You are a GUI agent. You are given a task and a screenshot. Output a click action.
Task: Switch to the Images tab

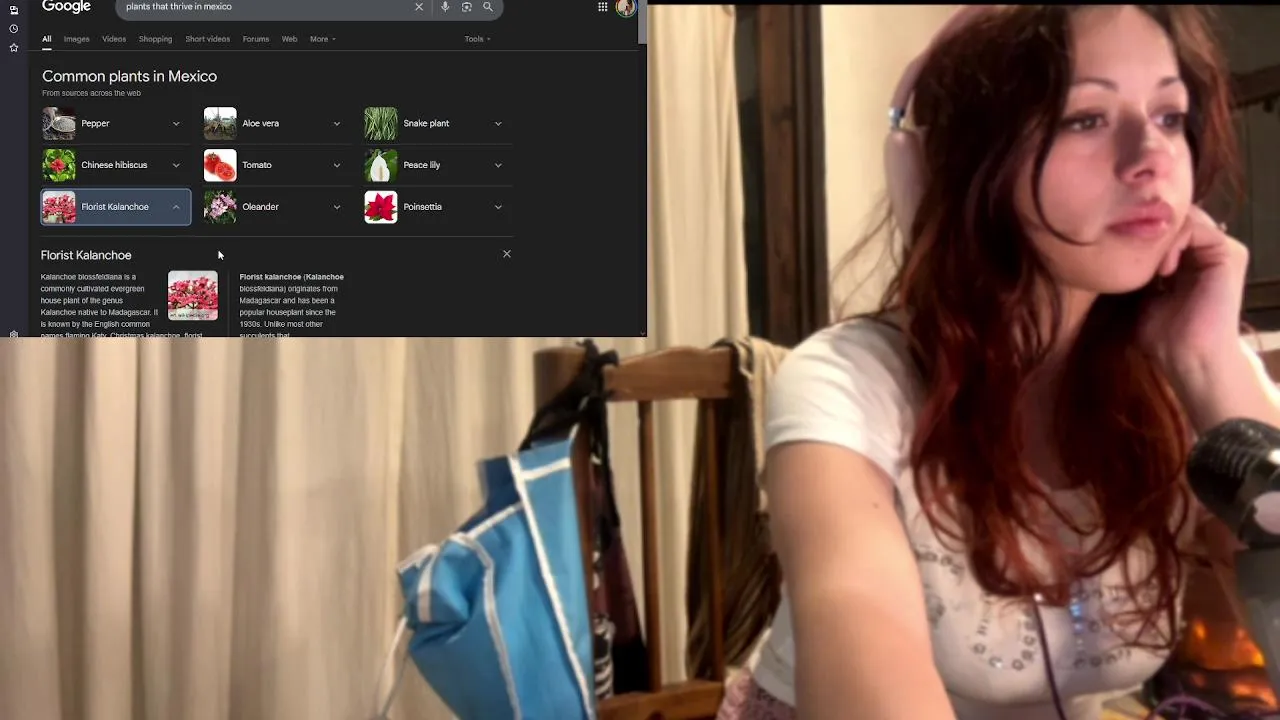pyautogui.click(x=77, y=39)
